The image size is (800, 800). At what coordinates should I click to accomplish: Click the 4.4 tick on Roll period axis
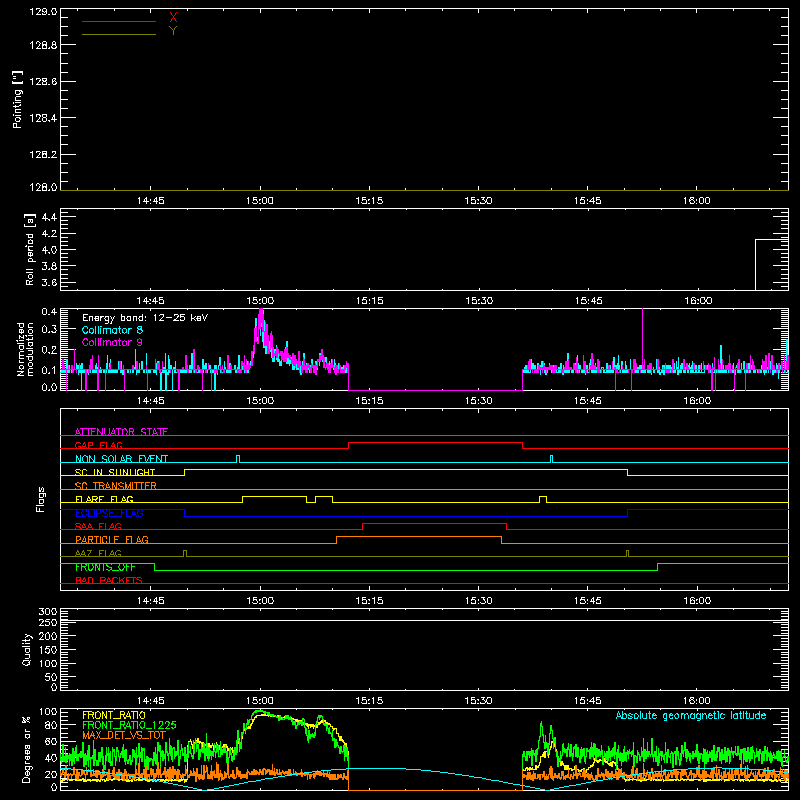[x=49, y=217]
